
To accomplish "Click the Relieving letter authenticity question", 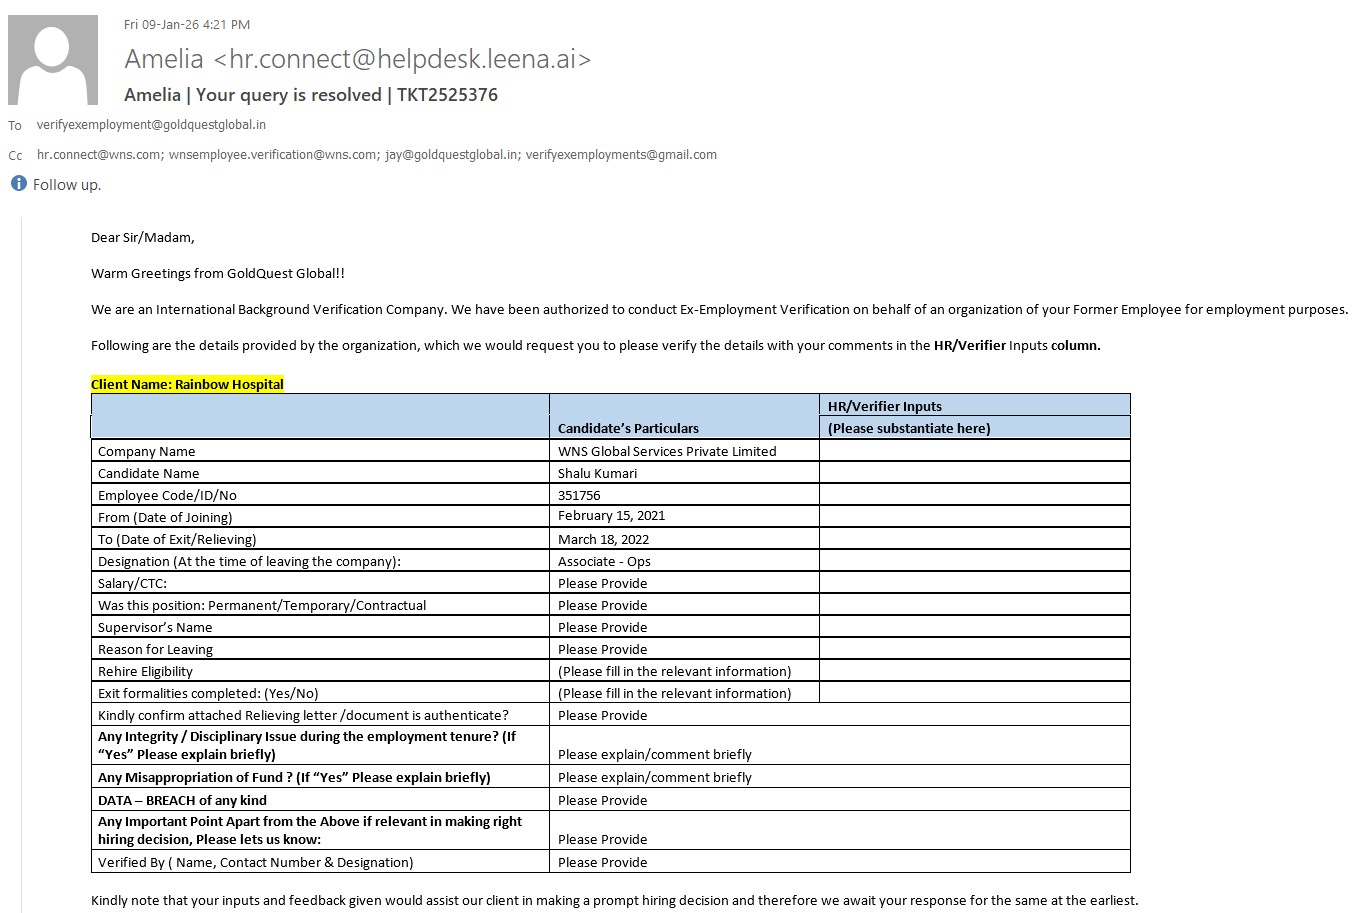I will 303,715.
